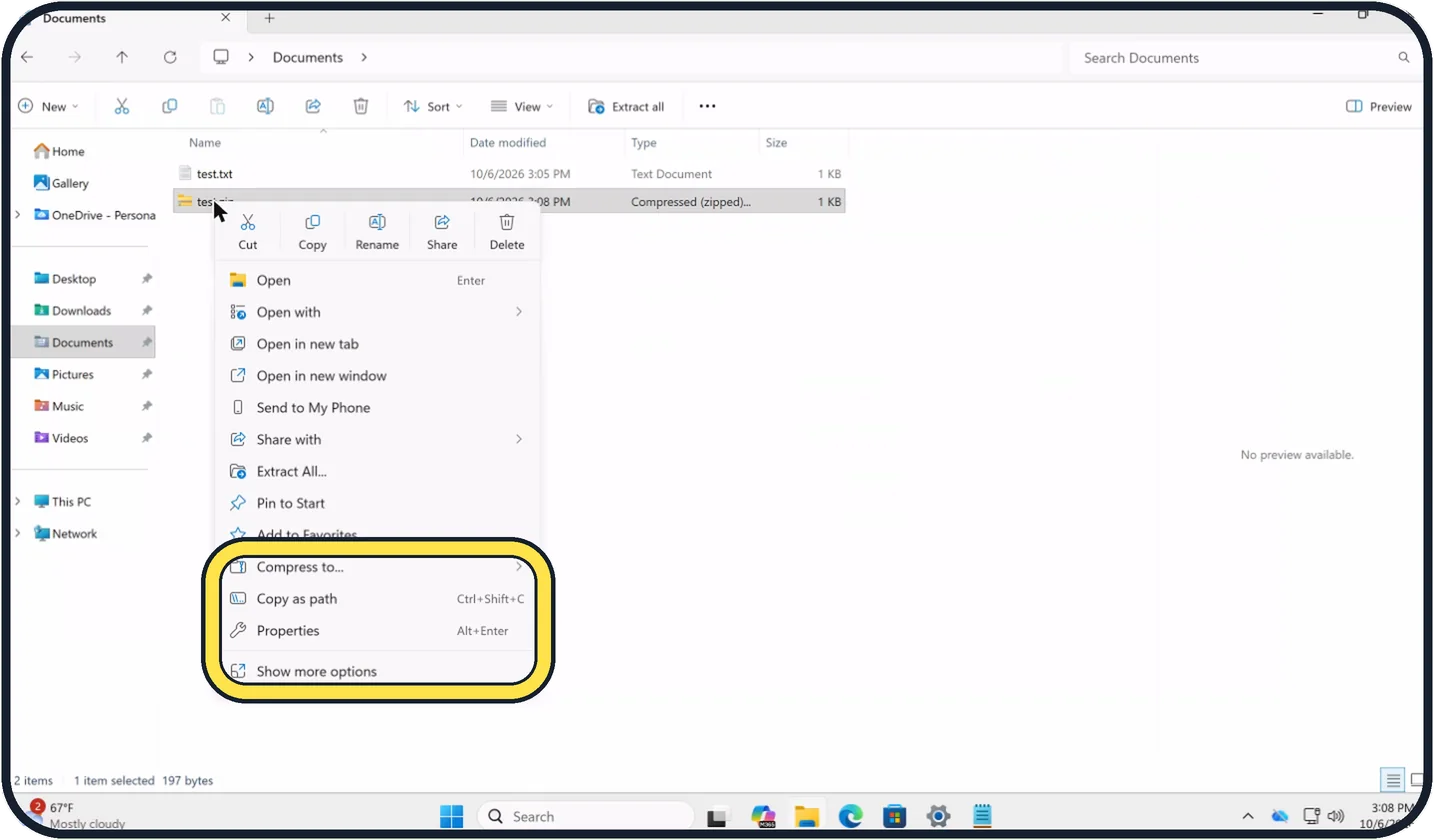Viewport: 1434px width, 840px height.
Task: Show hidden system tray icons chevron
Action: pos(1248,816)
